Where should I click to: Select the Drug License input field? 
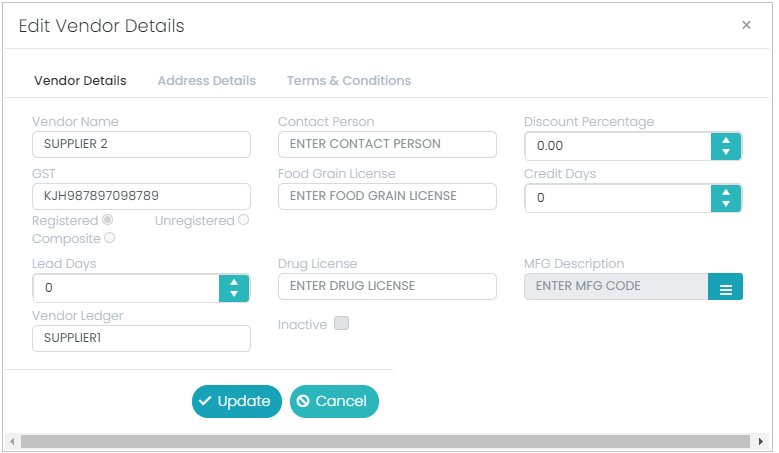coord(387,287)
